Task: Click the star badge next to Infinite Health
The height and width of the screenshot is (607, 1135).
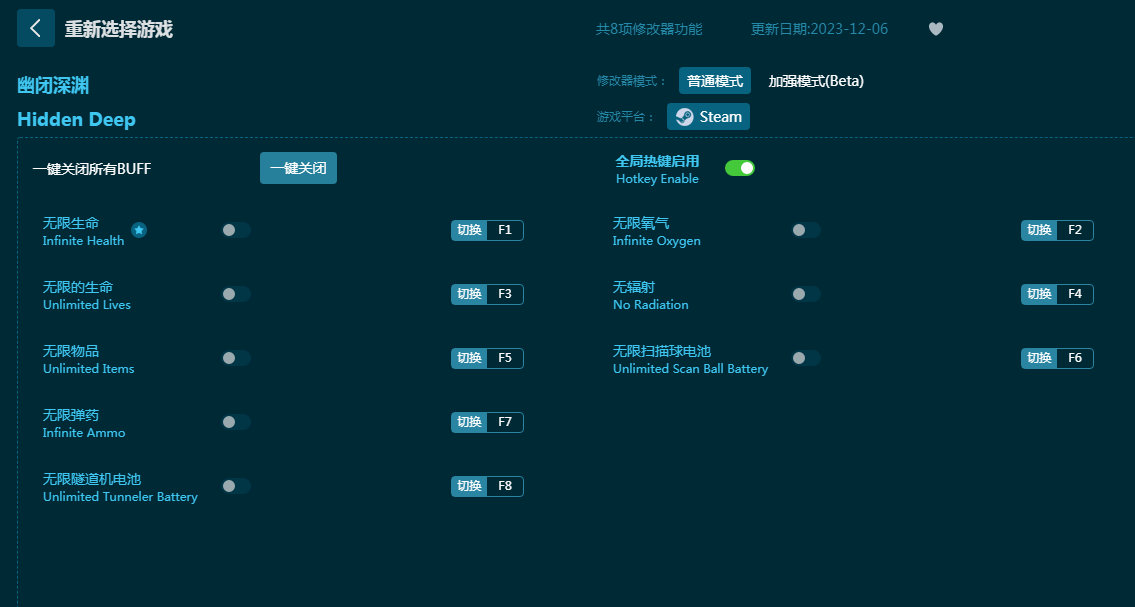Action: [x=139, y=230]
